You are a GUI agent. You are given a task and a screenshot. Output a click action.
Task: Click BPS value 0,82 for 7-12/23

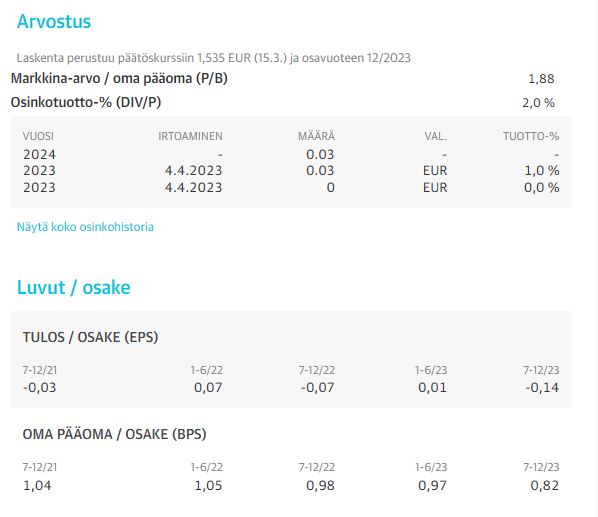click(545, 485)
